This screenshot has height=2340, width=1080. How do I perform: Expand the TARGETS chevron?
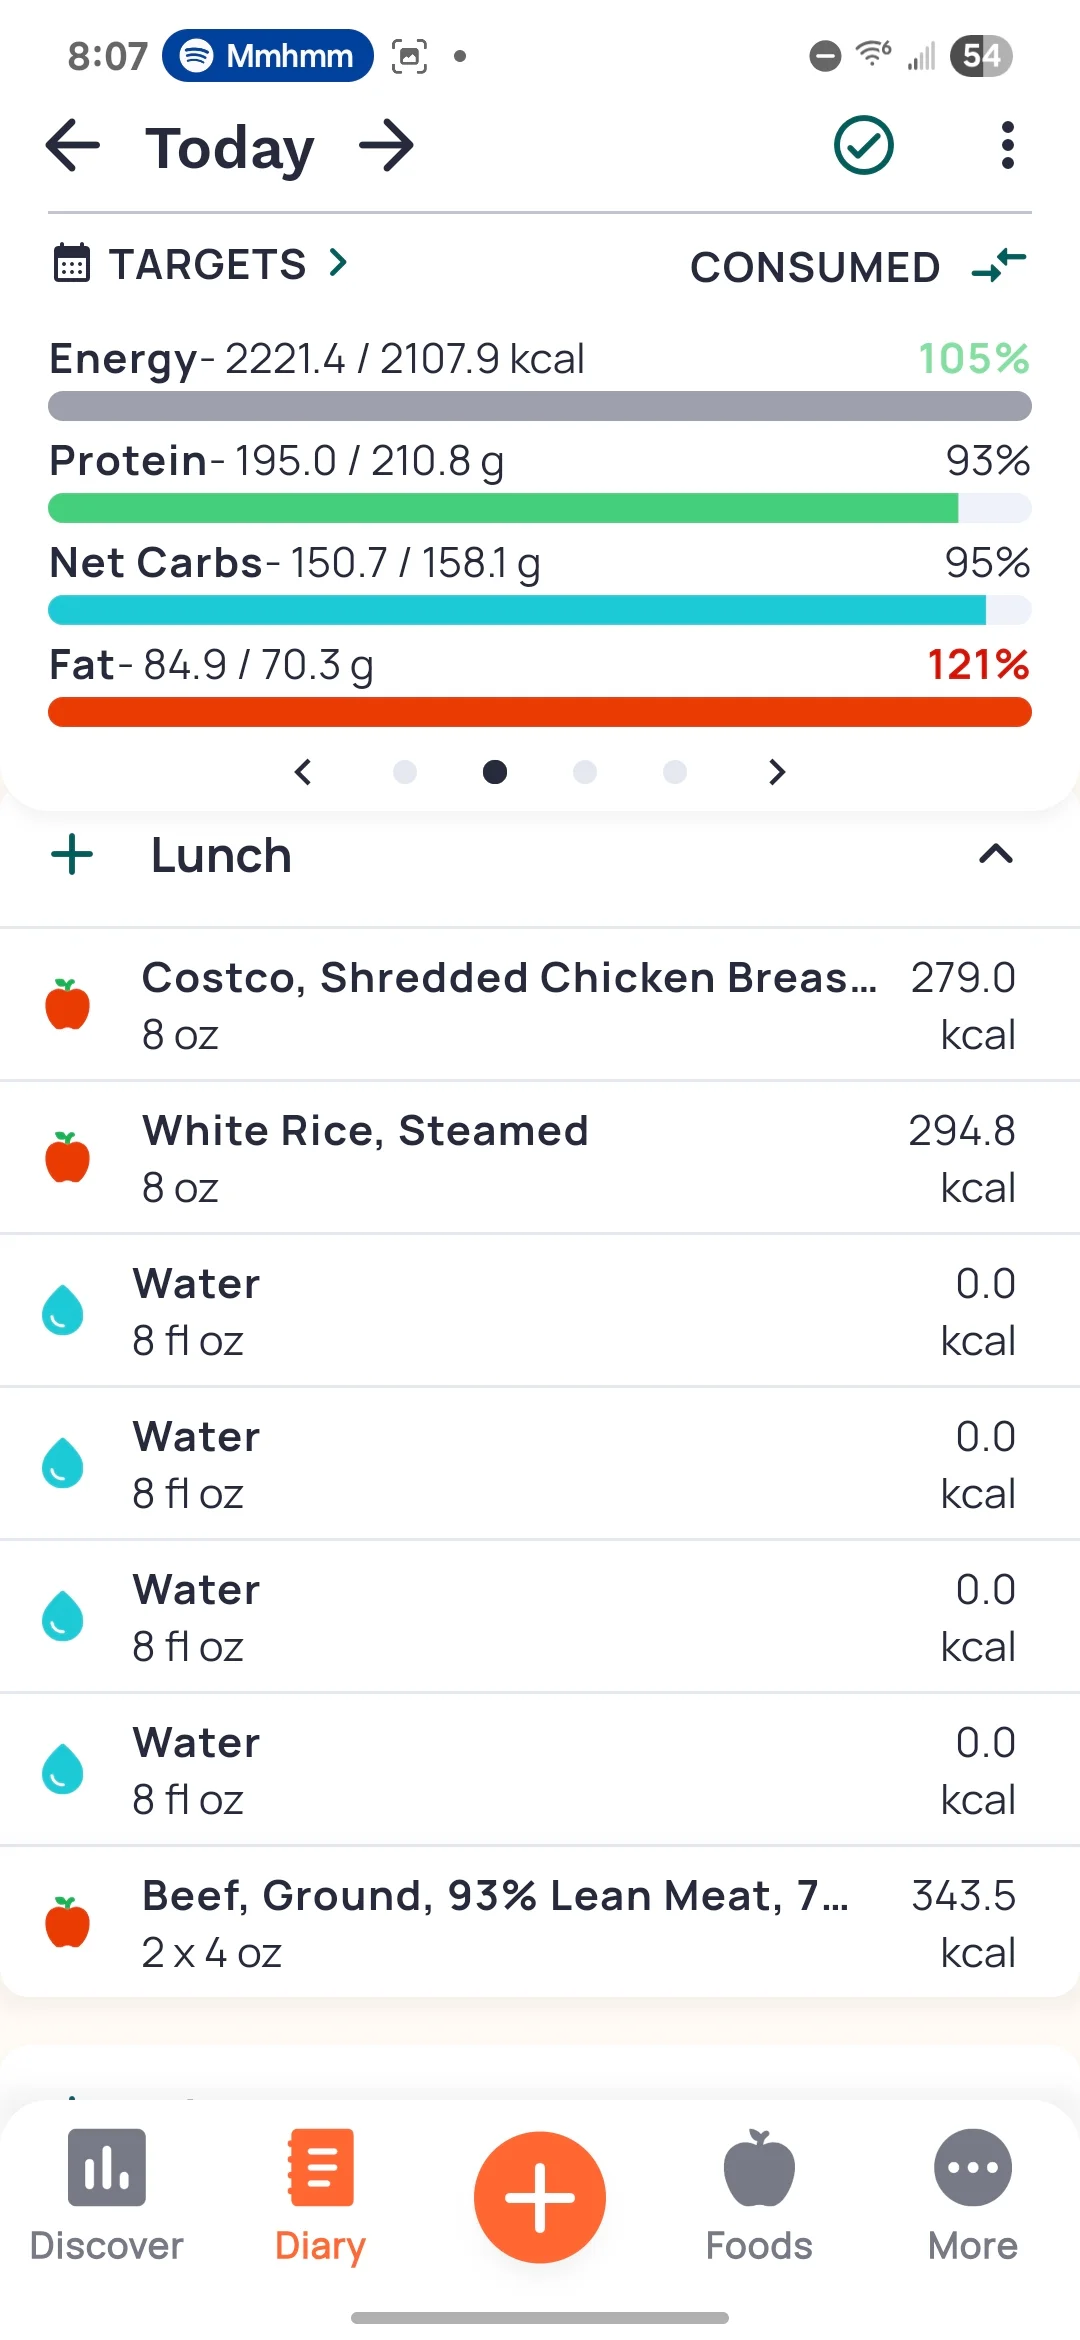(x=339, y=263)
